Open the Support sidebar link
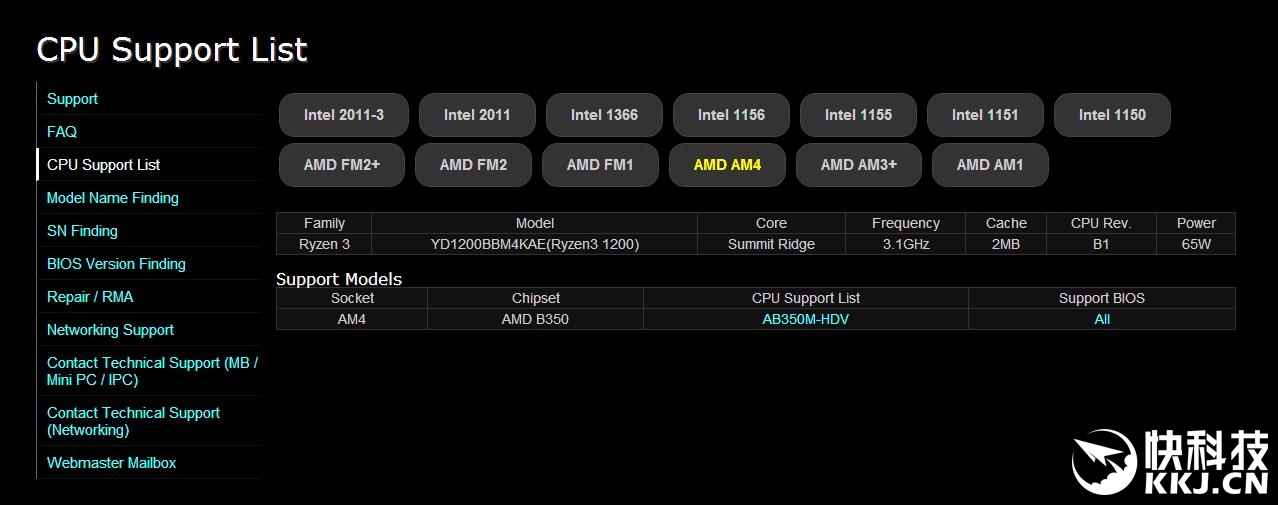The height and width of the screenshot is (505, 1278). pyautogui.click(x=72, y=99)
